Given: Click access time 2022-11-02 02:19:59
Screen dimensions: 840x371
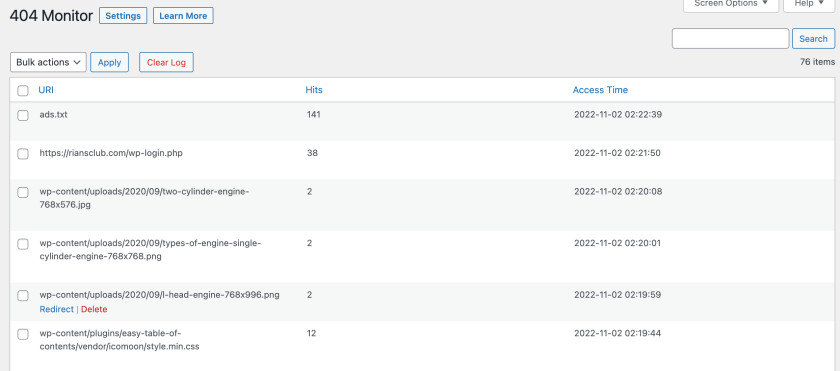Looking at the screenshot, I should 618,294.
